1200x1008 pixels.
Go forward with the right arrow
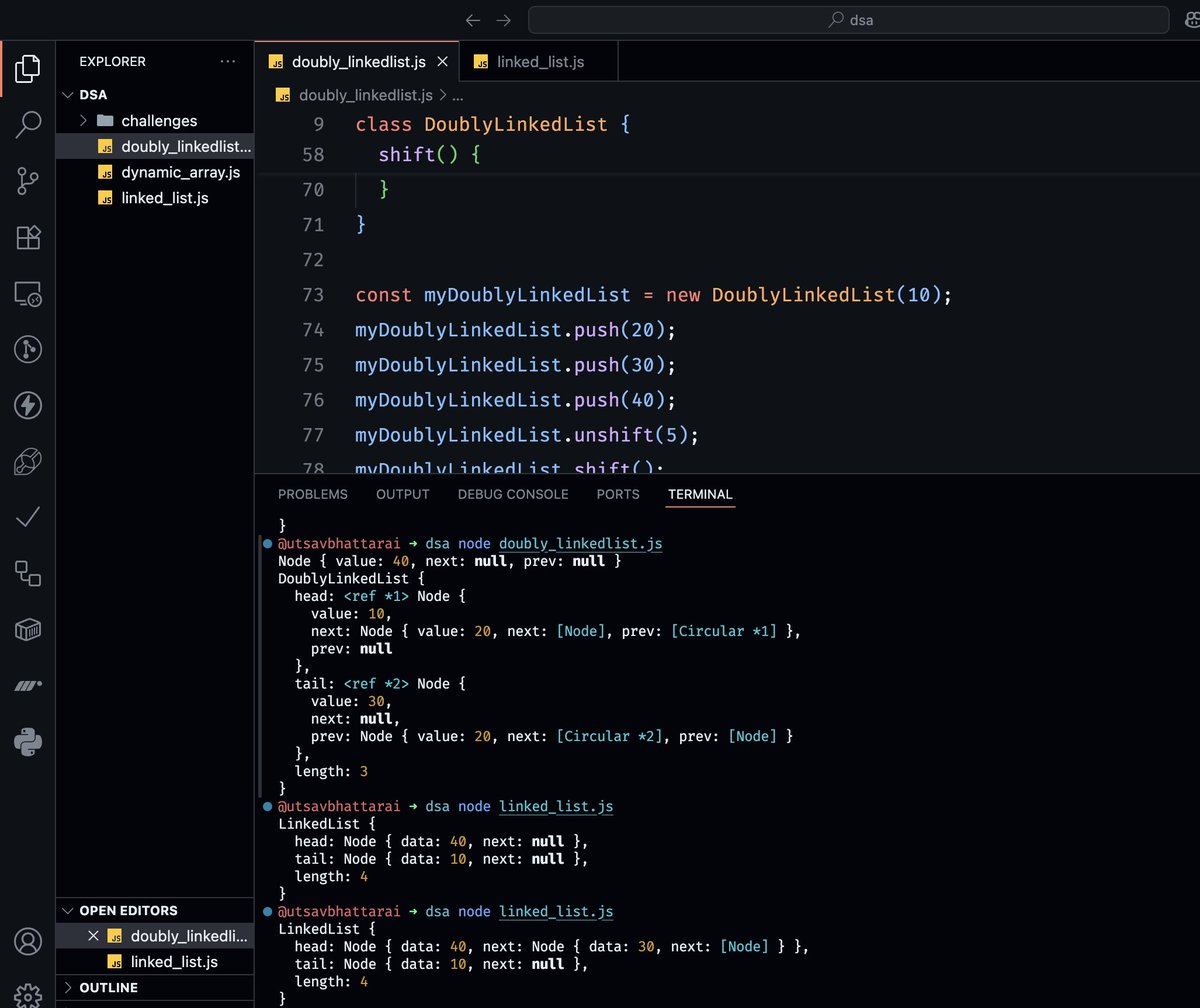(x=503, y=20)
